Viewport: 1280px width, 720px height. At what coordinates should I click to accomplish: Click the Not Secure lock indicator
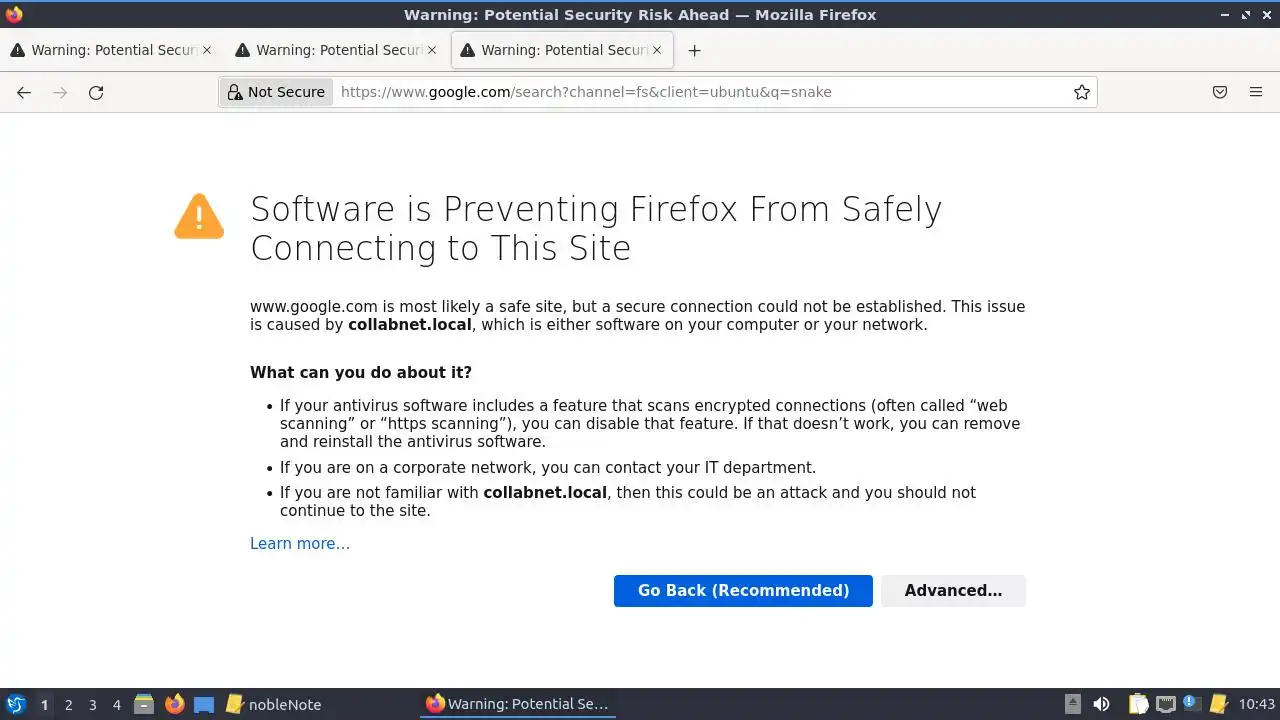(276, 92)
